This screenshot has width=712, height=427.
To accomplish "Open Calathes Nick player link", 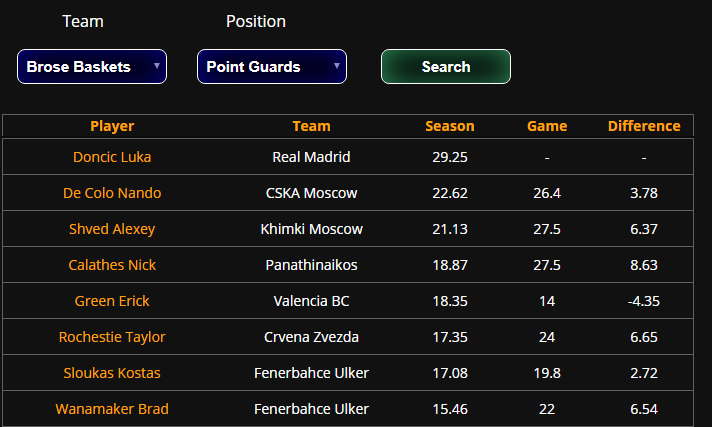I will (112, 265).
